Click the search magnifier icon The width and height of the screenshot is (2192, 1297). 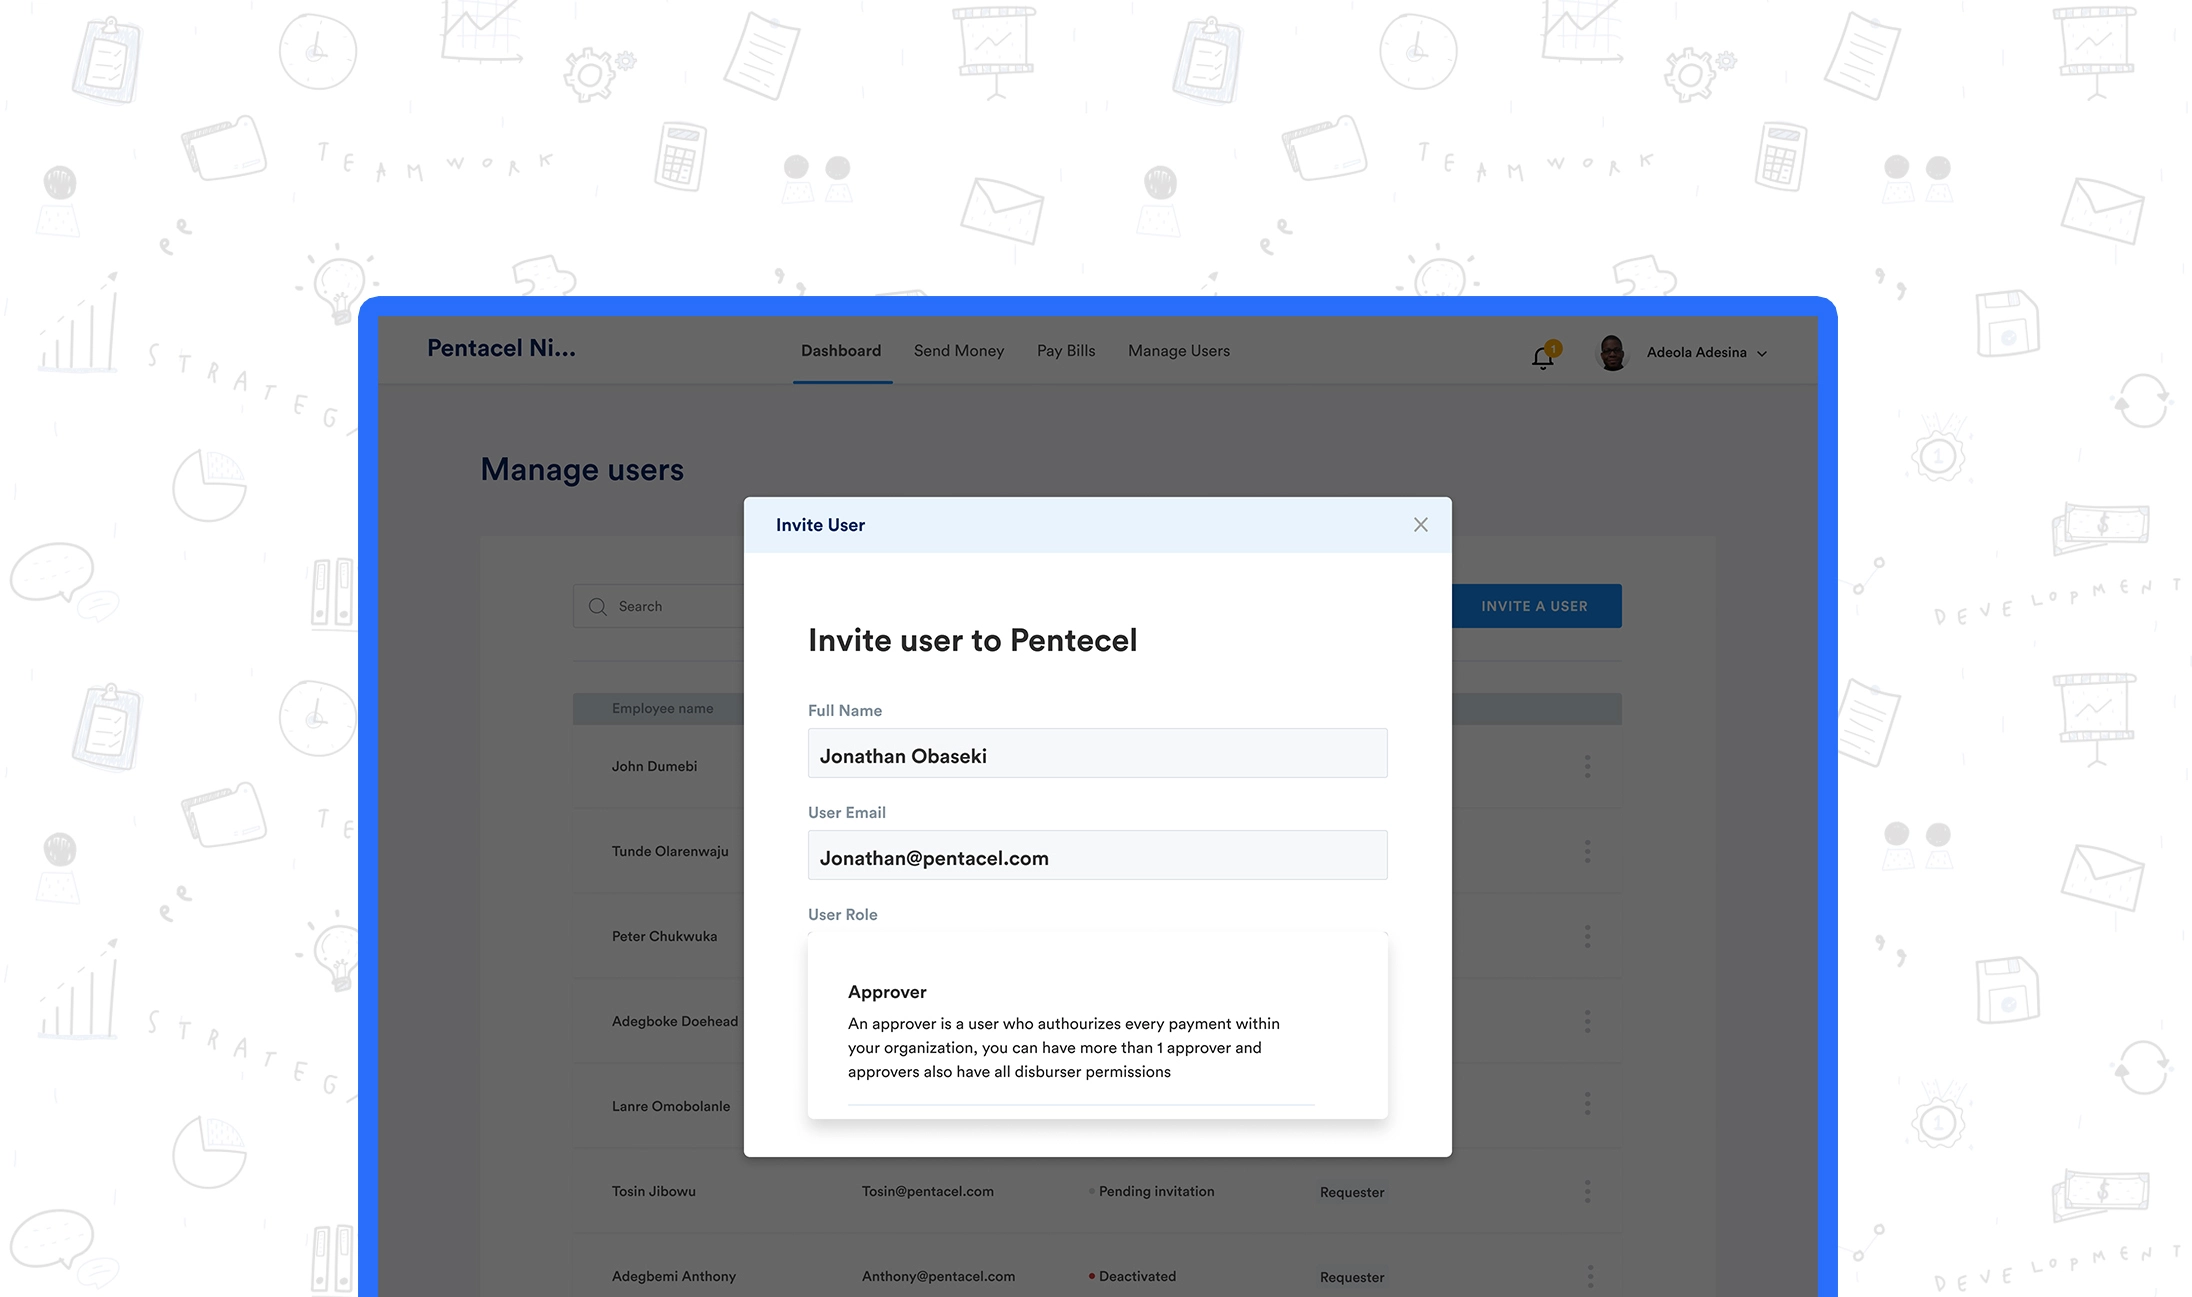click(x=598, y=607)
